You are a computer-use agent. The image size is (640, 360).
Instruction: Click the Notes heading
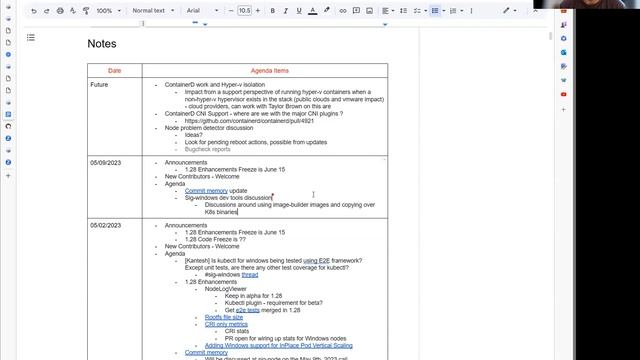click(x=102, y=44)
